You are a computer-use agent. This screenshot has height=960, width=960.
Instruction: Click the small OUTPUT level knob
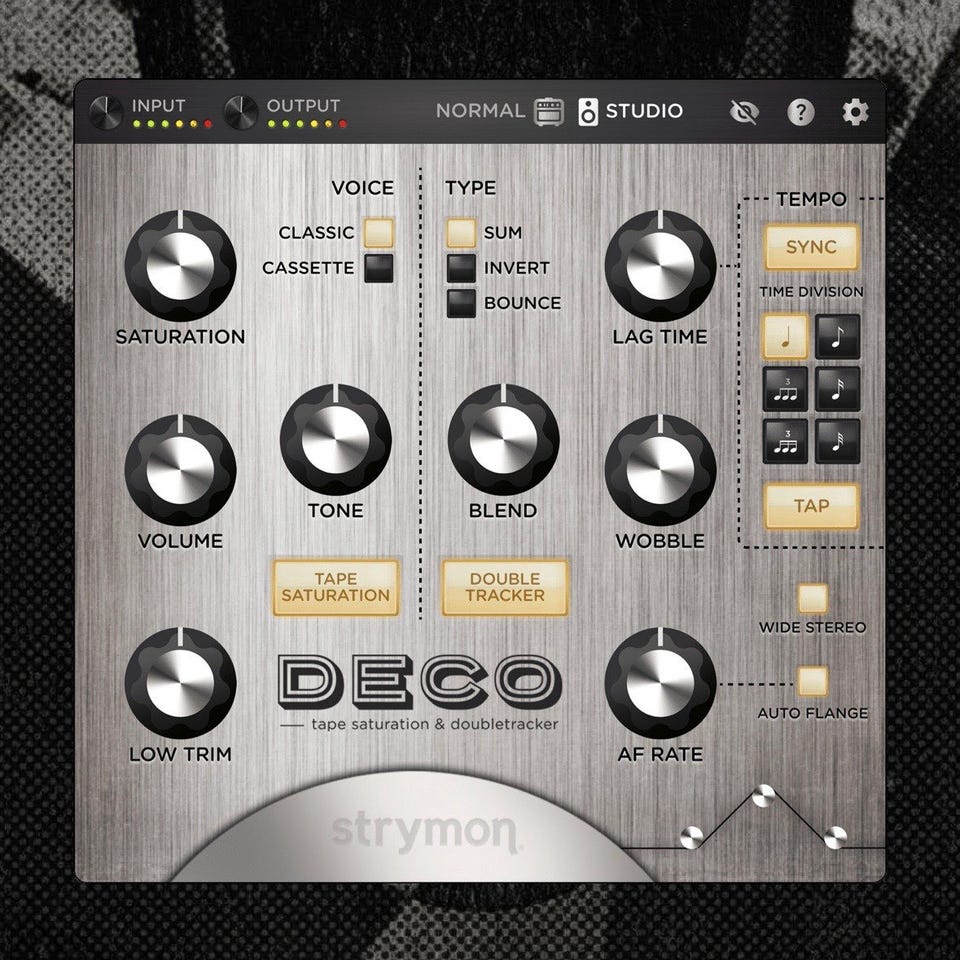[241, 113]
